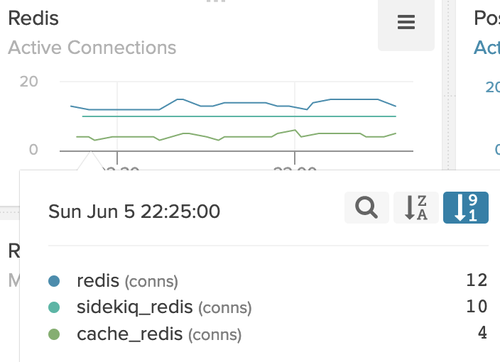Toggle numeric 9-1 descending sort button

point(466,207)
